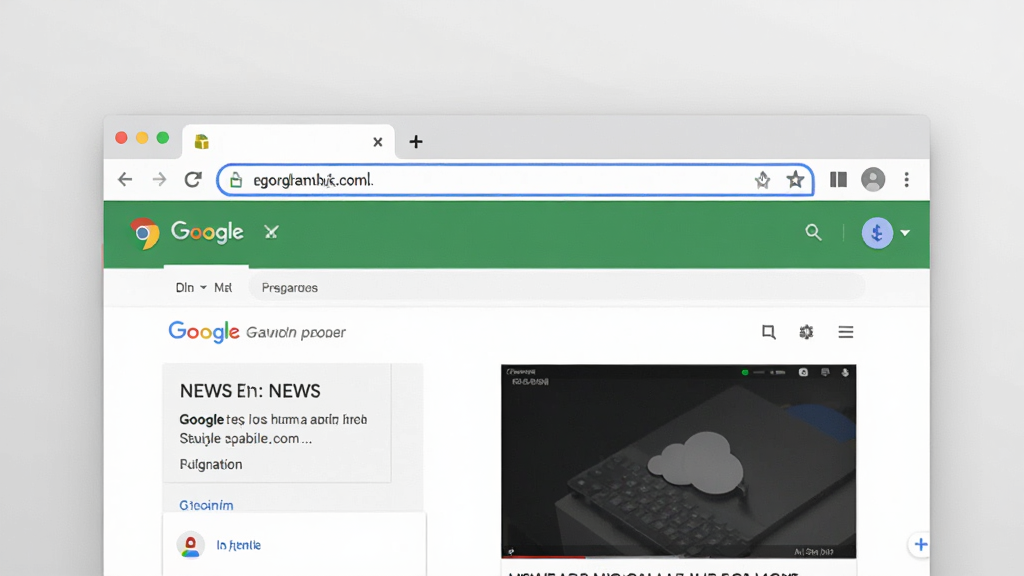Viewport: 1024px width, 576px height.
Task: Click the NEWS En: NEWS headline
Action: 250,391
